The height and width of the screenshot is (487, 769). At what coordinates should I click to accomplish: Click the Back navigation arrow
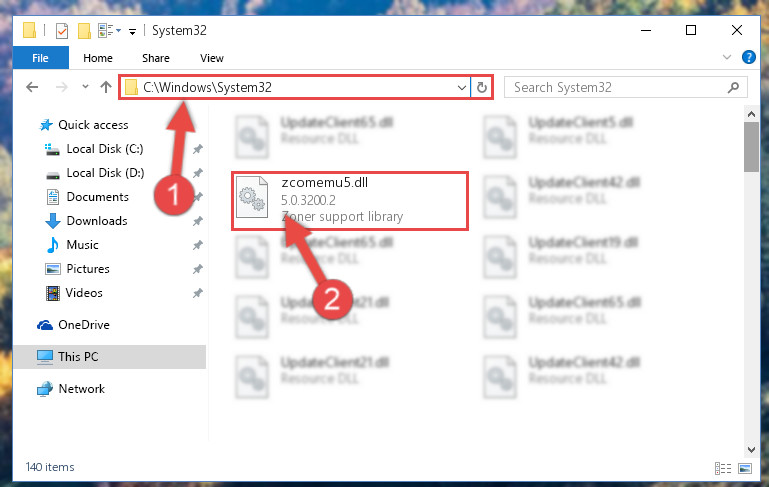pos(32,87)
